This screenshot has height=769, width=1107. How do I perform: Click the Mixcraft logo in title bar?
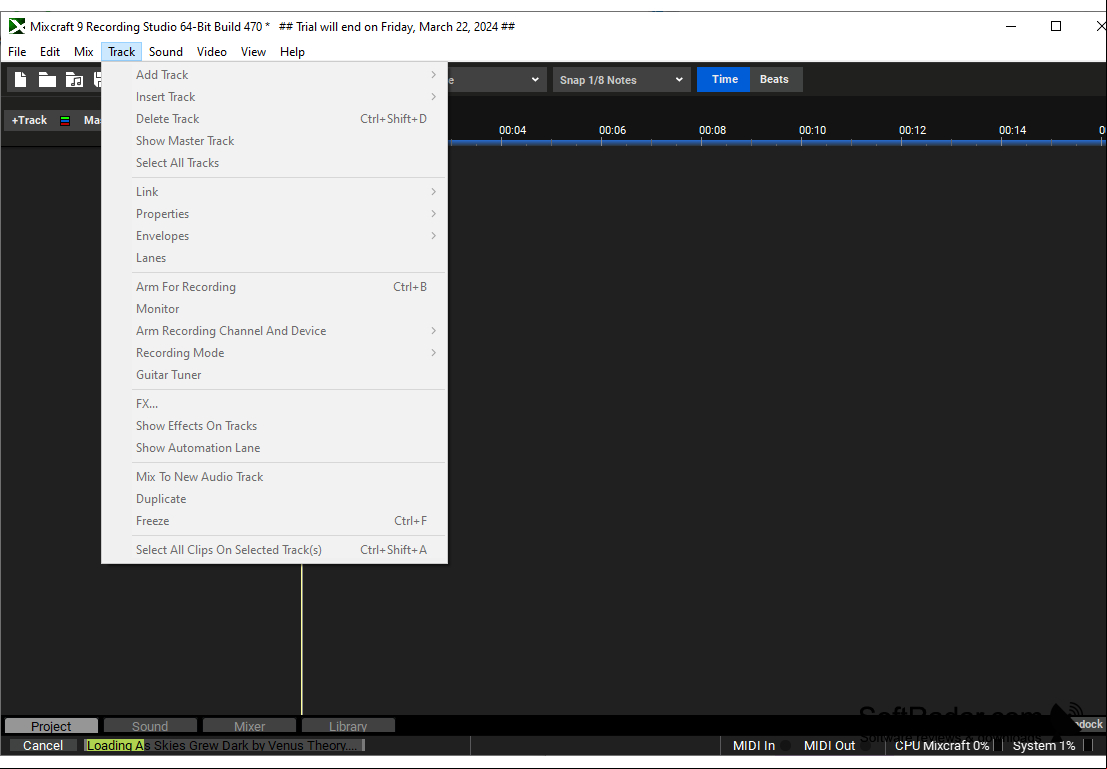17,27
